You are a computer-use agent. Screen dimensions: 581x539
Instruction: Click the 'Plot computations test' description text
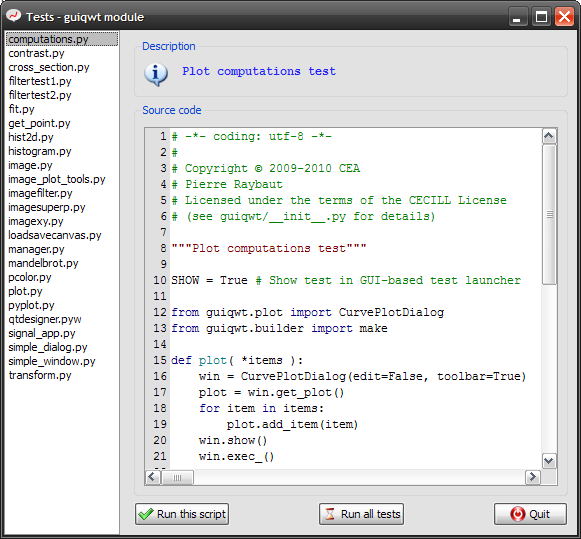[259, 71]
